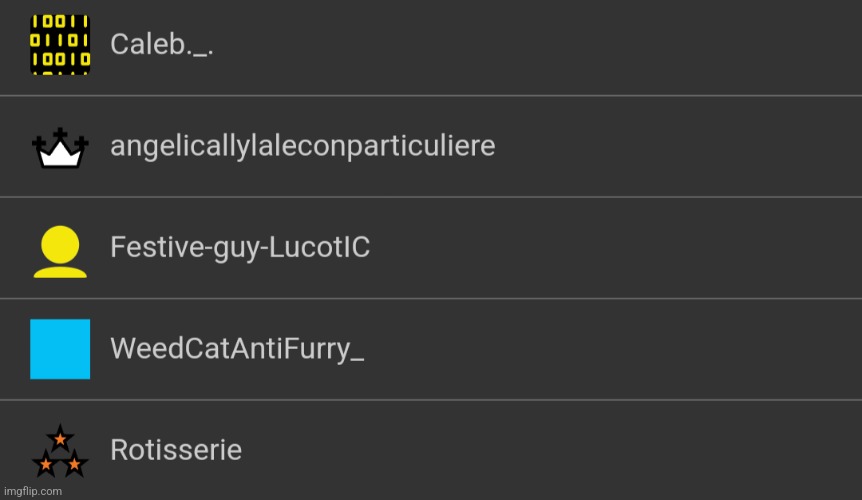Select the empty area of Caleb._.'s row
The height and width of the screenshot is (500, 862).
(600, 45)
